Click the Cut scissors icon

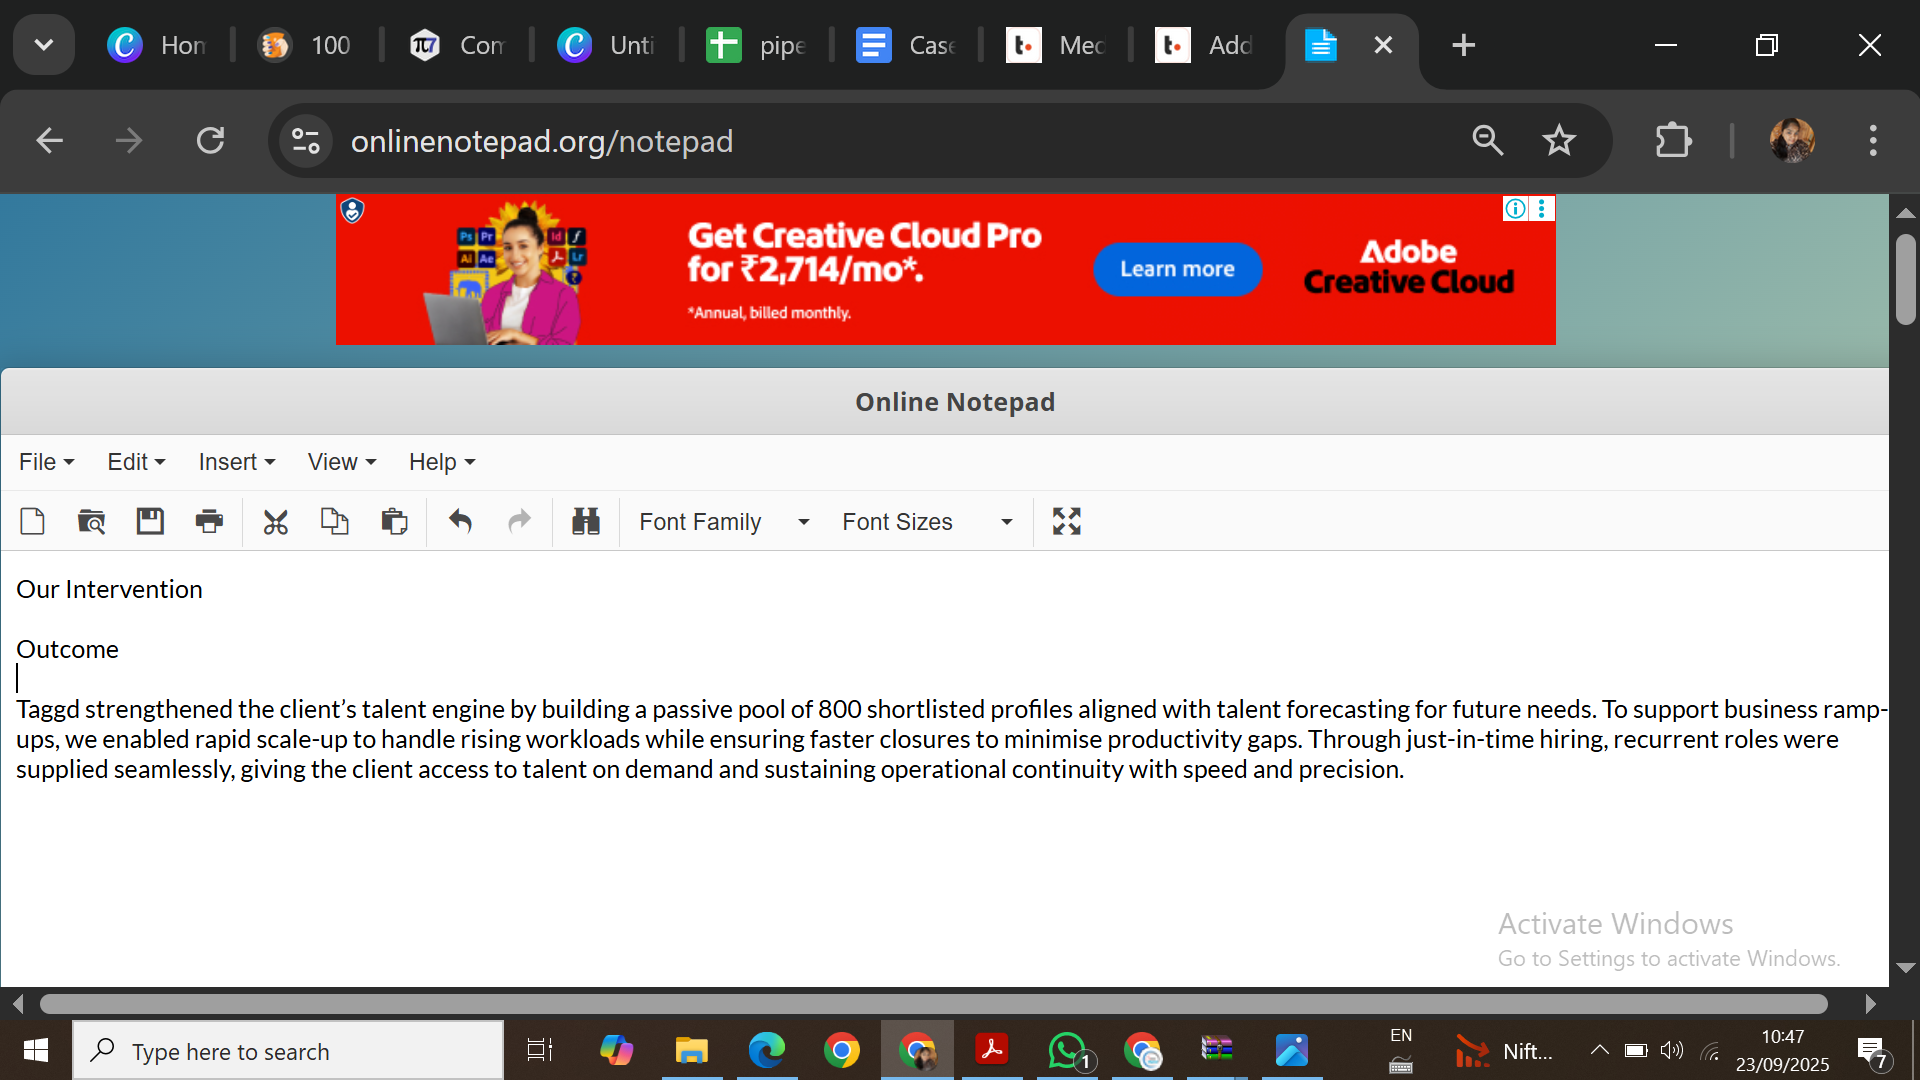(275, 522)
